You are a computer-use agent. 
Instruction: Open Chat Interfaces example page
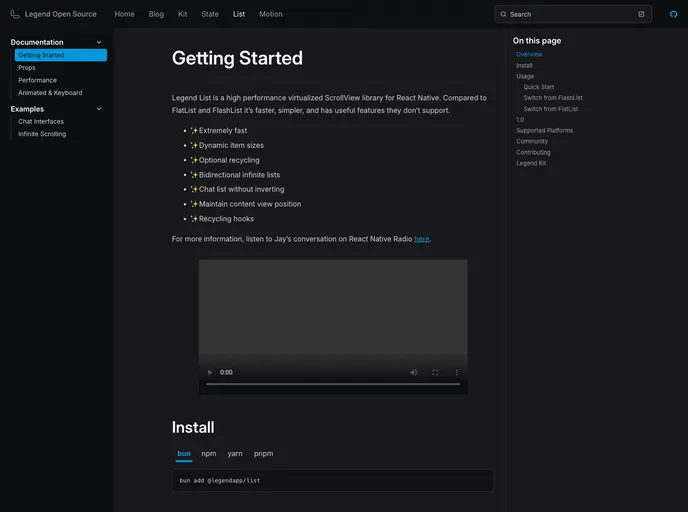(x=41, y=122)
